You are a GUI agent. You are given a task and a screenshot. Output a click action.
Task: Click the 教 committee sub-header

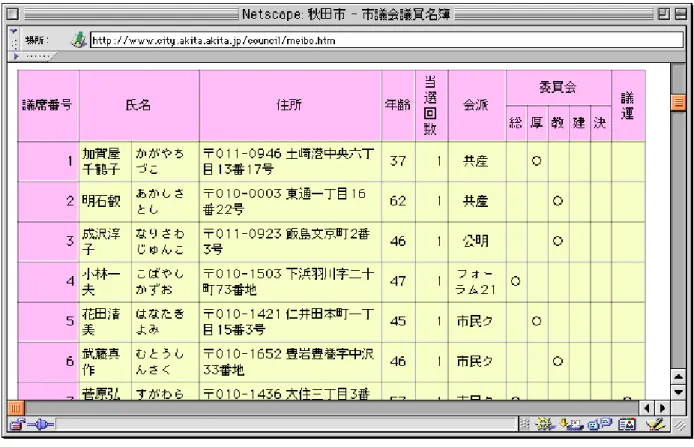558,123
